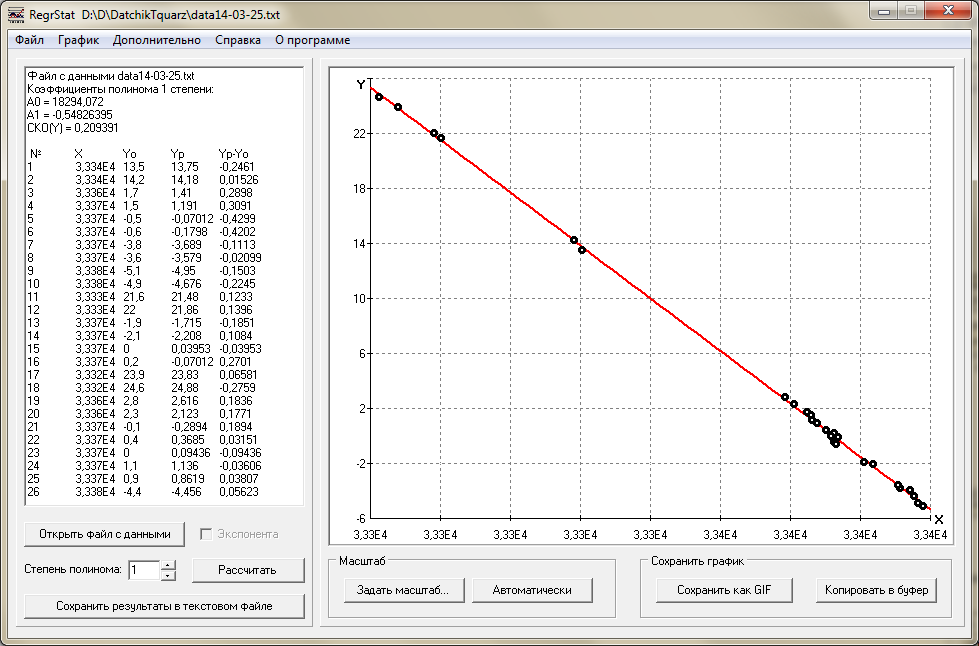Viewport: 979px width, 646px height.
Task: Click residual 0,1894 in row 21
Action: pos(236,427)
